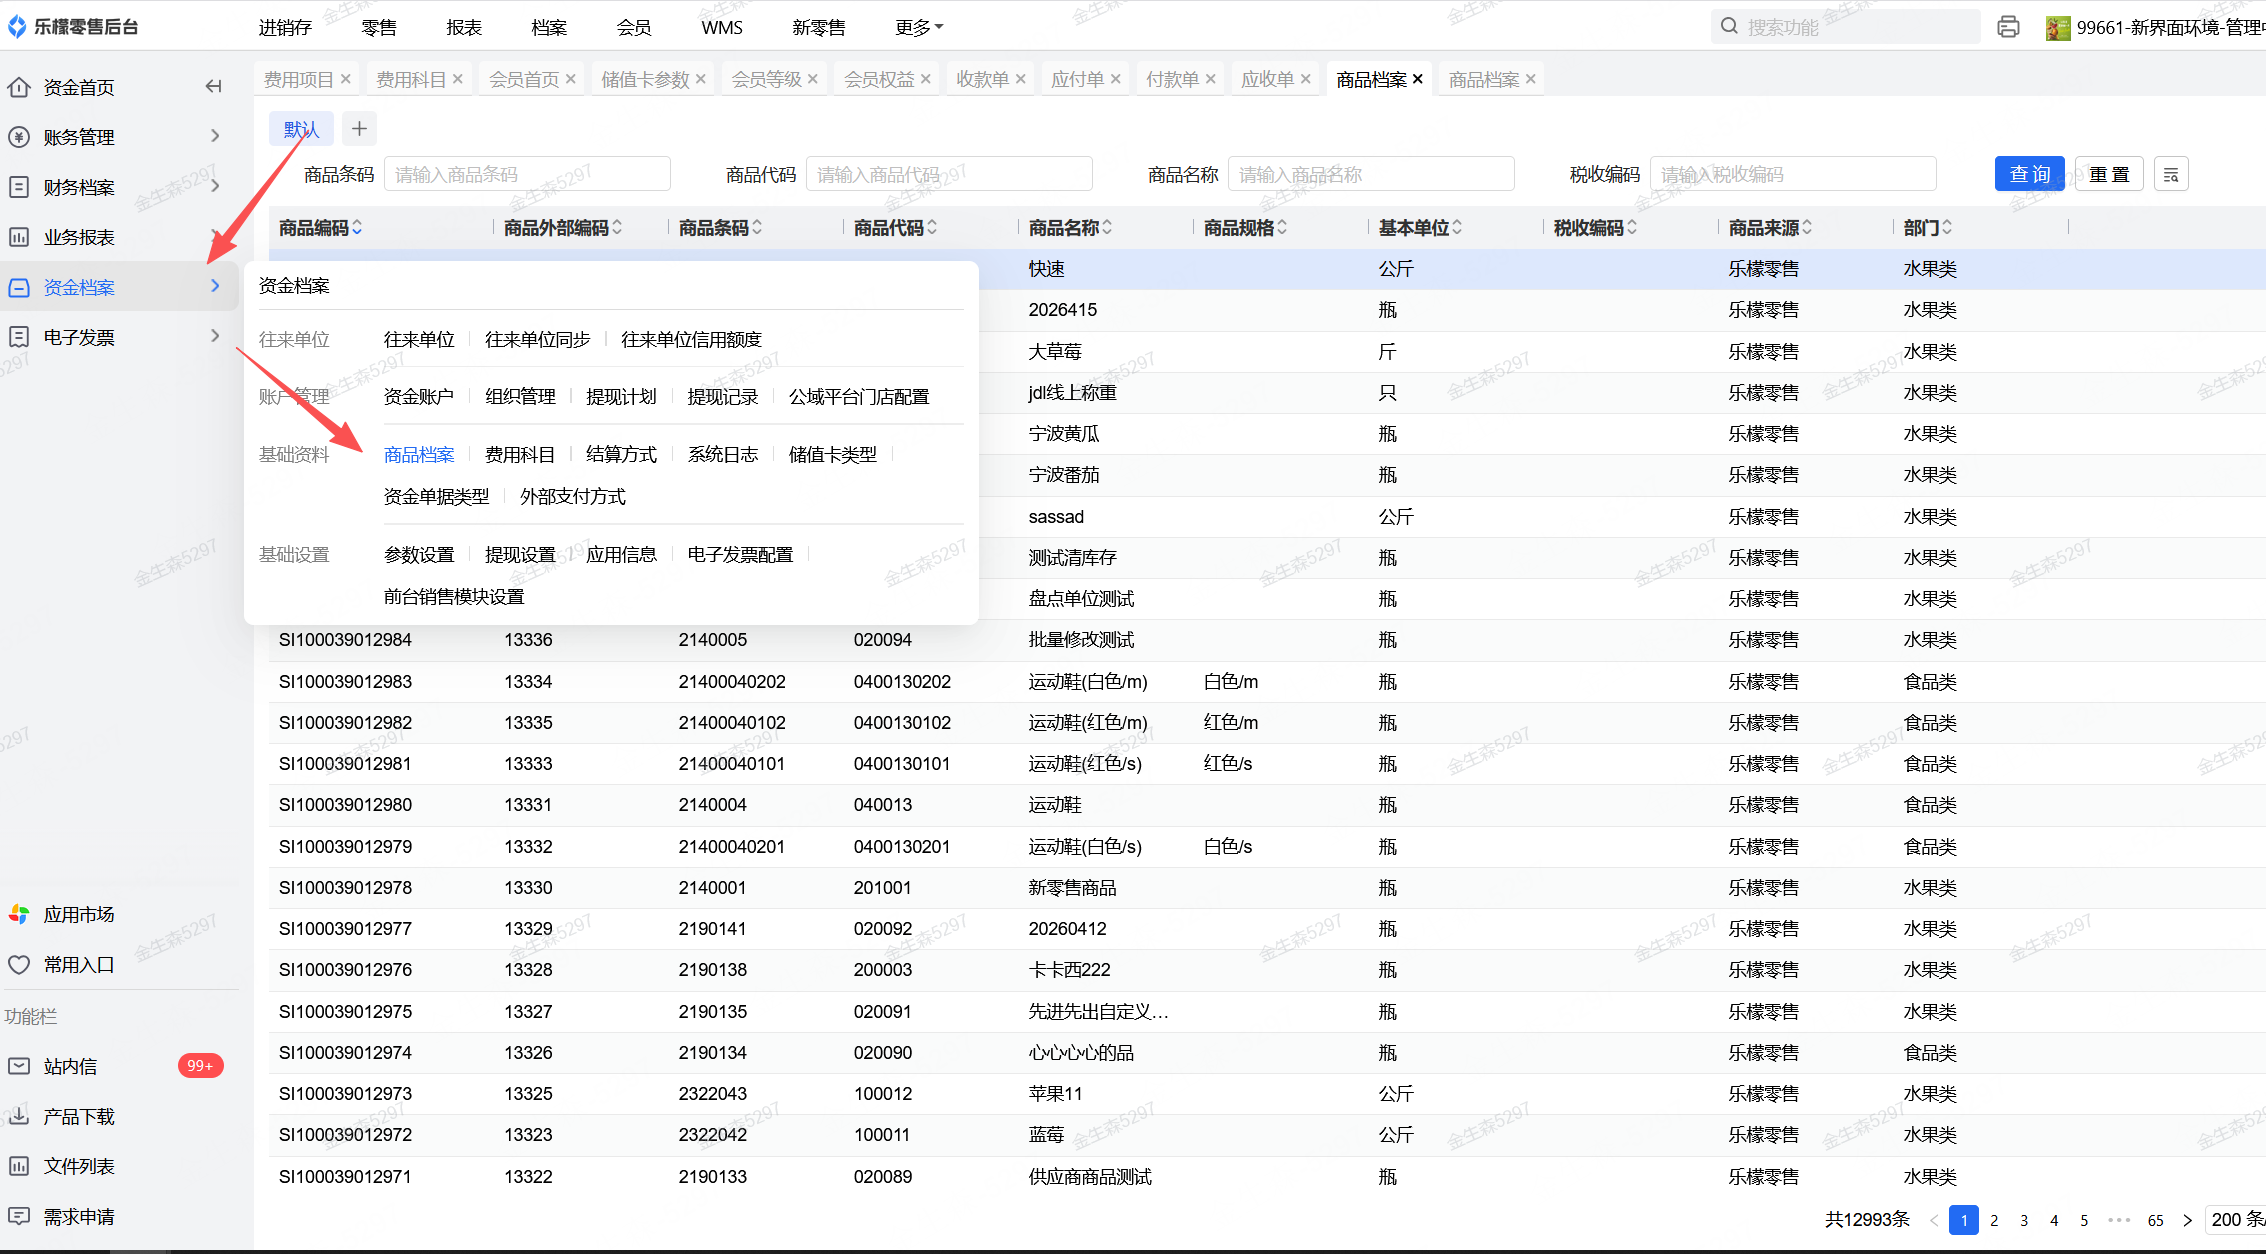Toggle sort on 部门 column header
Image resolution: width=2266 pixels, height=1254 pixels.
point(1947,229)
